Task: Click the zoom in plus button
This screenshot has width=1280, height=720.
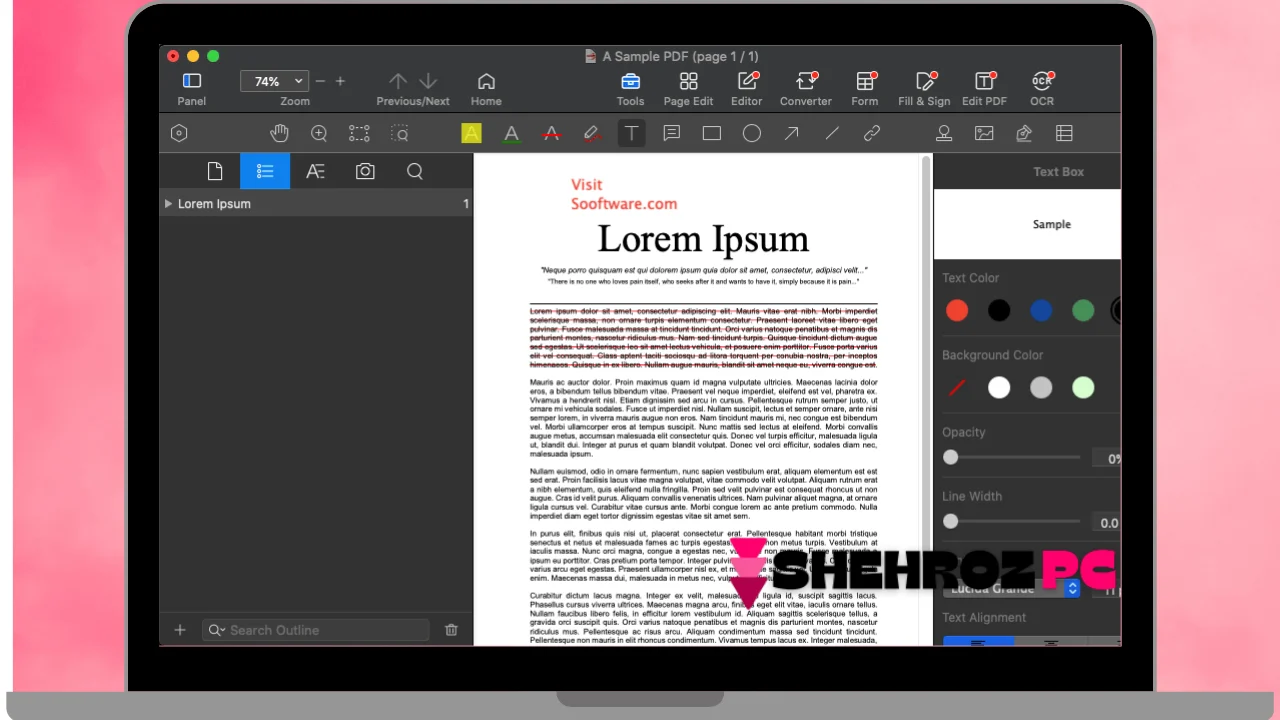Action: pos(340,81)
